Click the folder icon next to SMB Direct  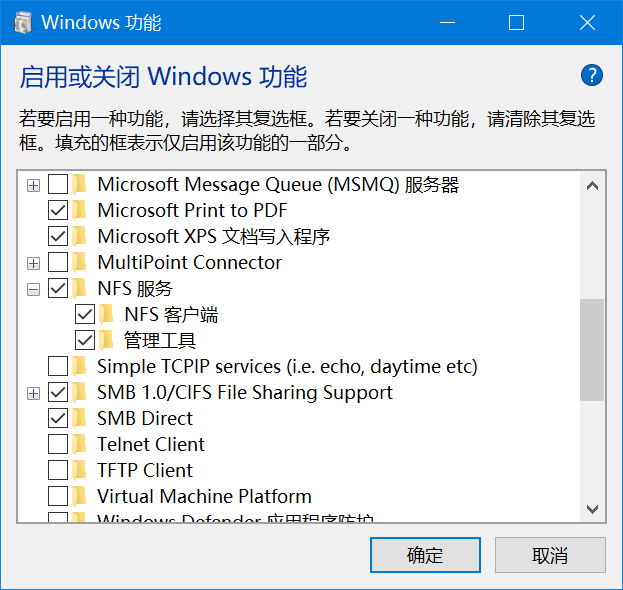point(80,419)
